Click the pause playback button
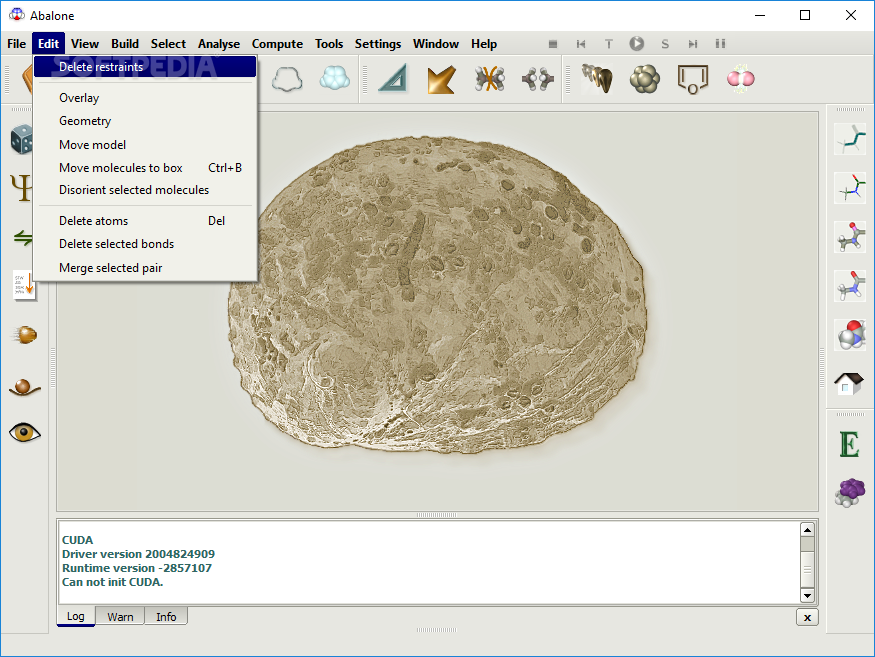The width and height of the screenshot is (875, 657). coord(720,44)
